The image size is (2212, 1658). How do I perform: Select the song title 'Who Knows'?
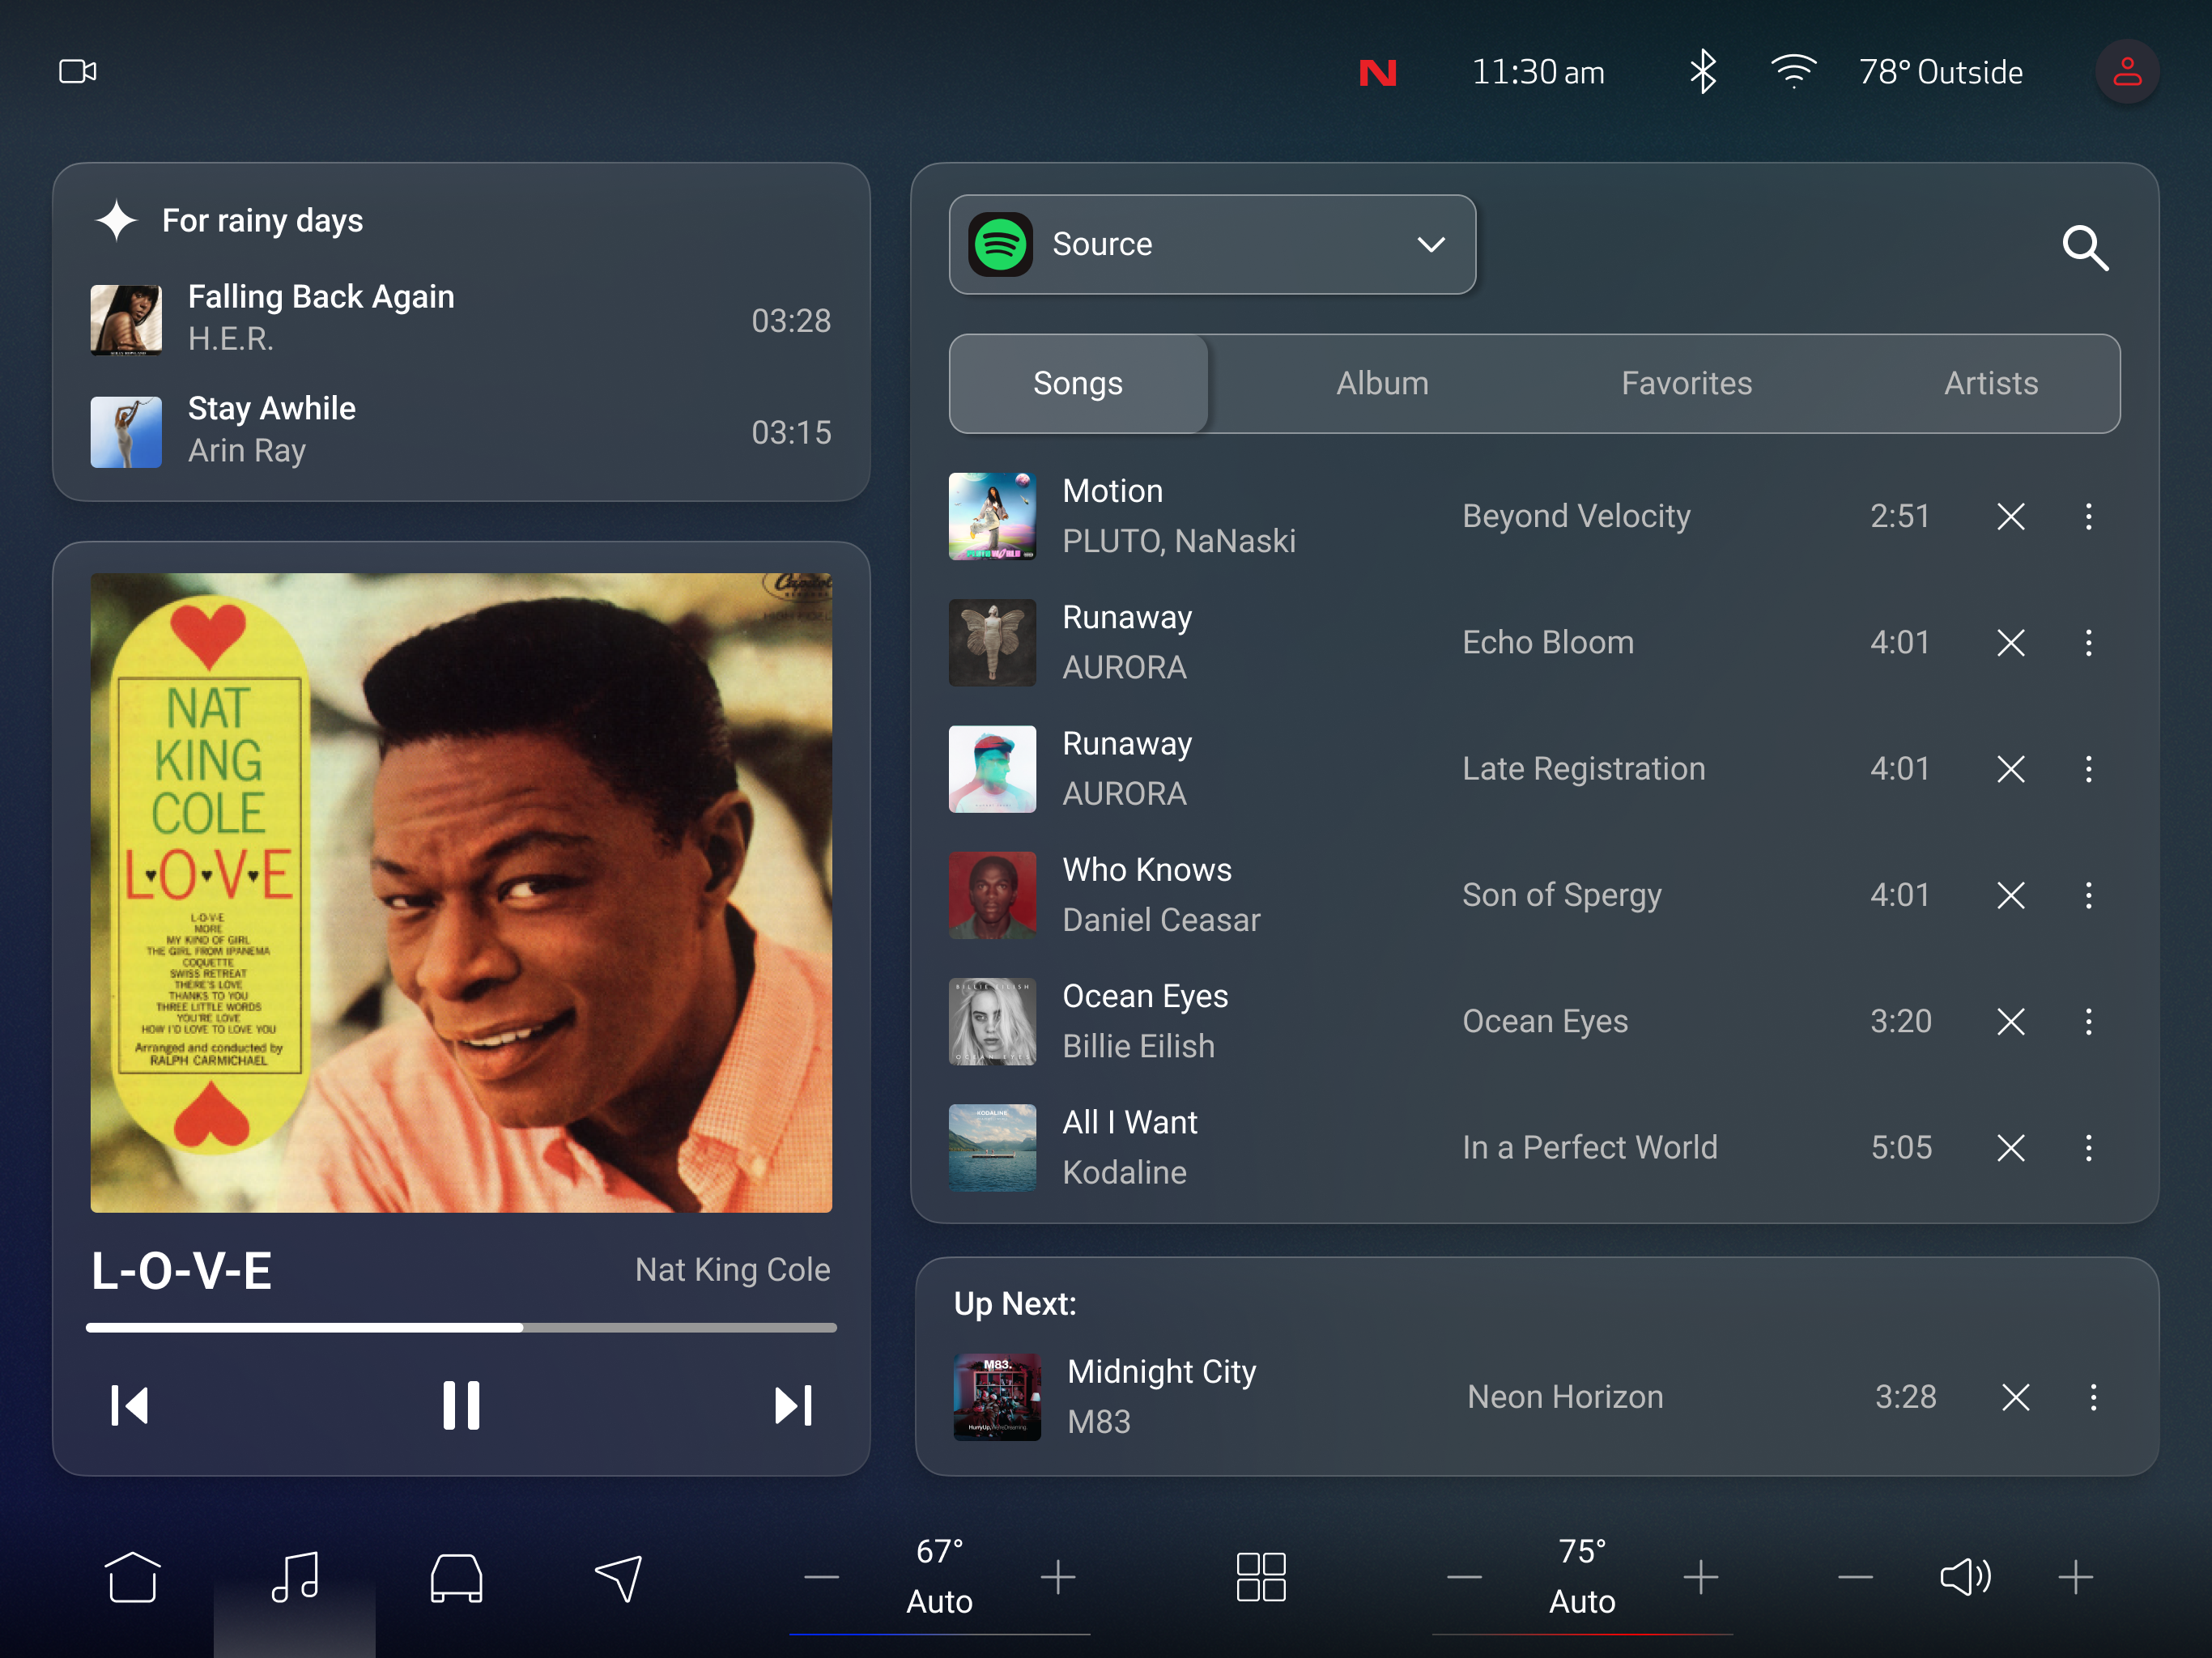click(1146, 870)
